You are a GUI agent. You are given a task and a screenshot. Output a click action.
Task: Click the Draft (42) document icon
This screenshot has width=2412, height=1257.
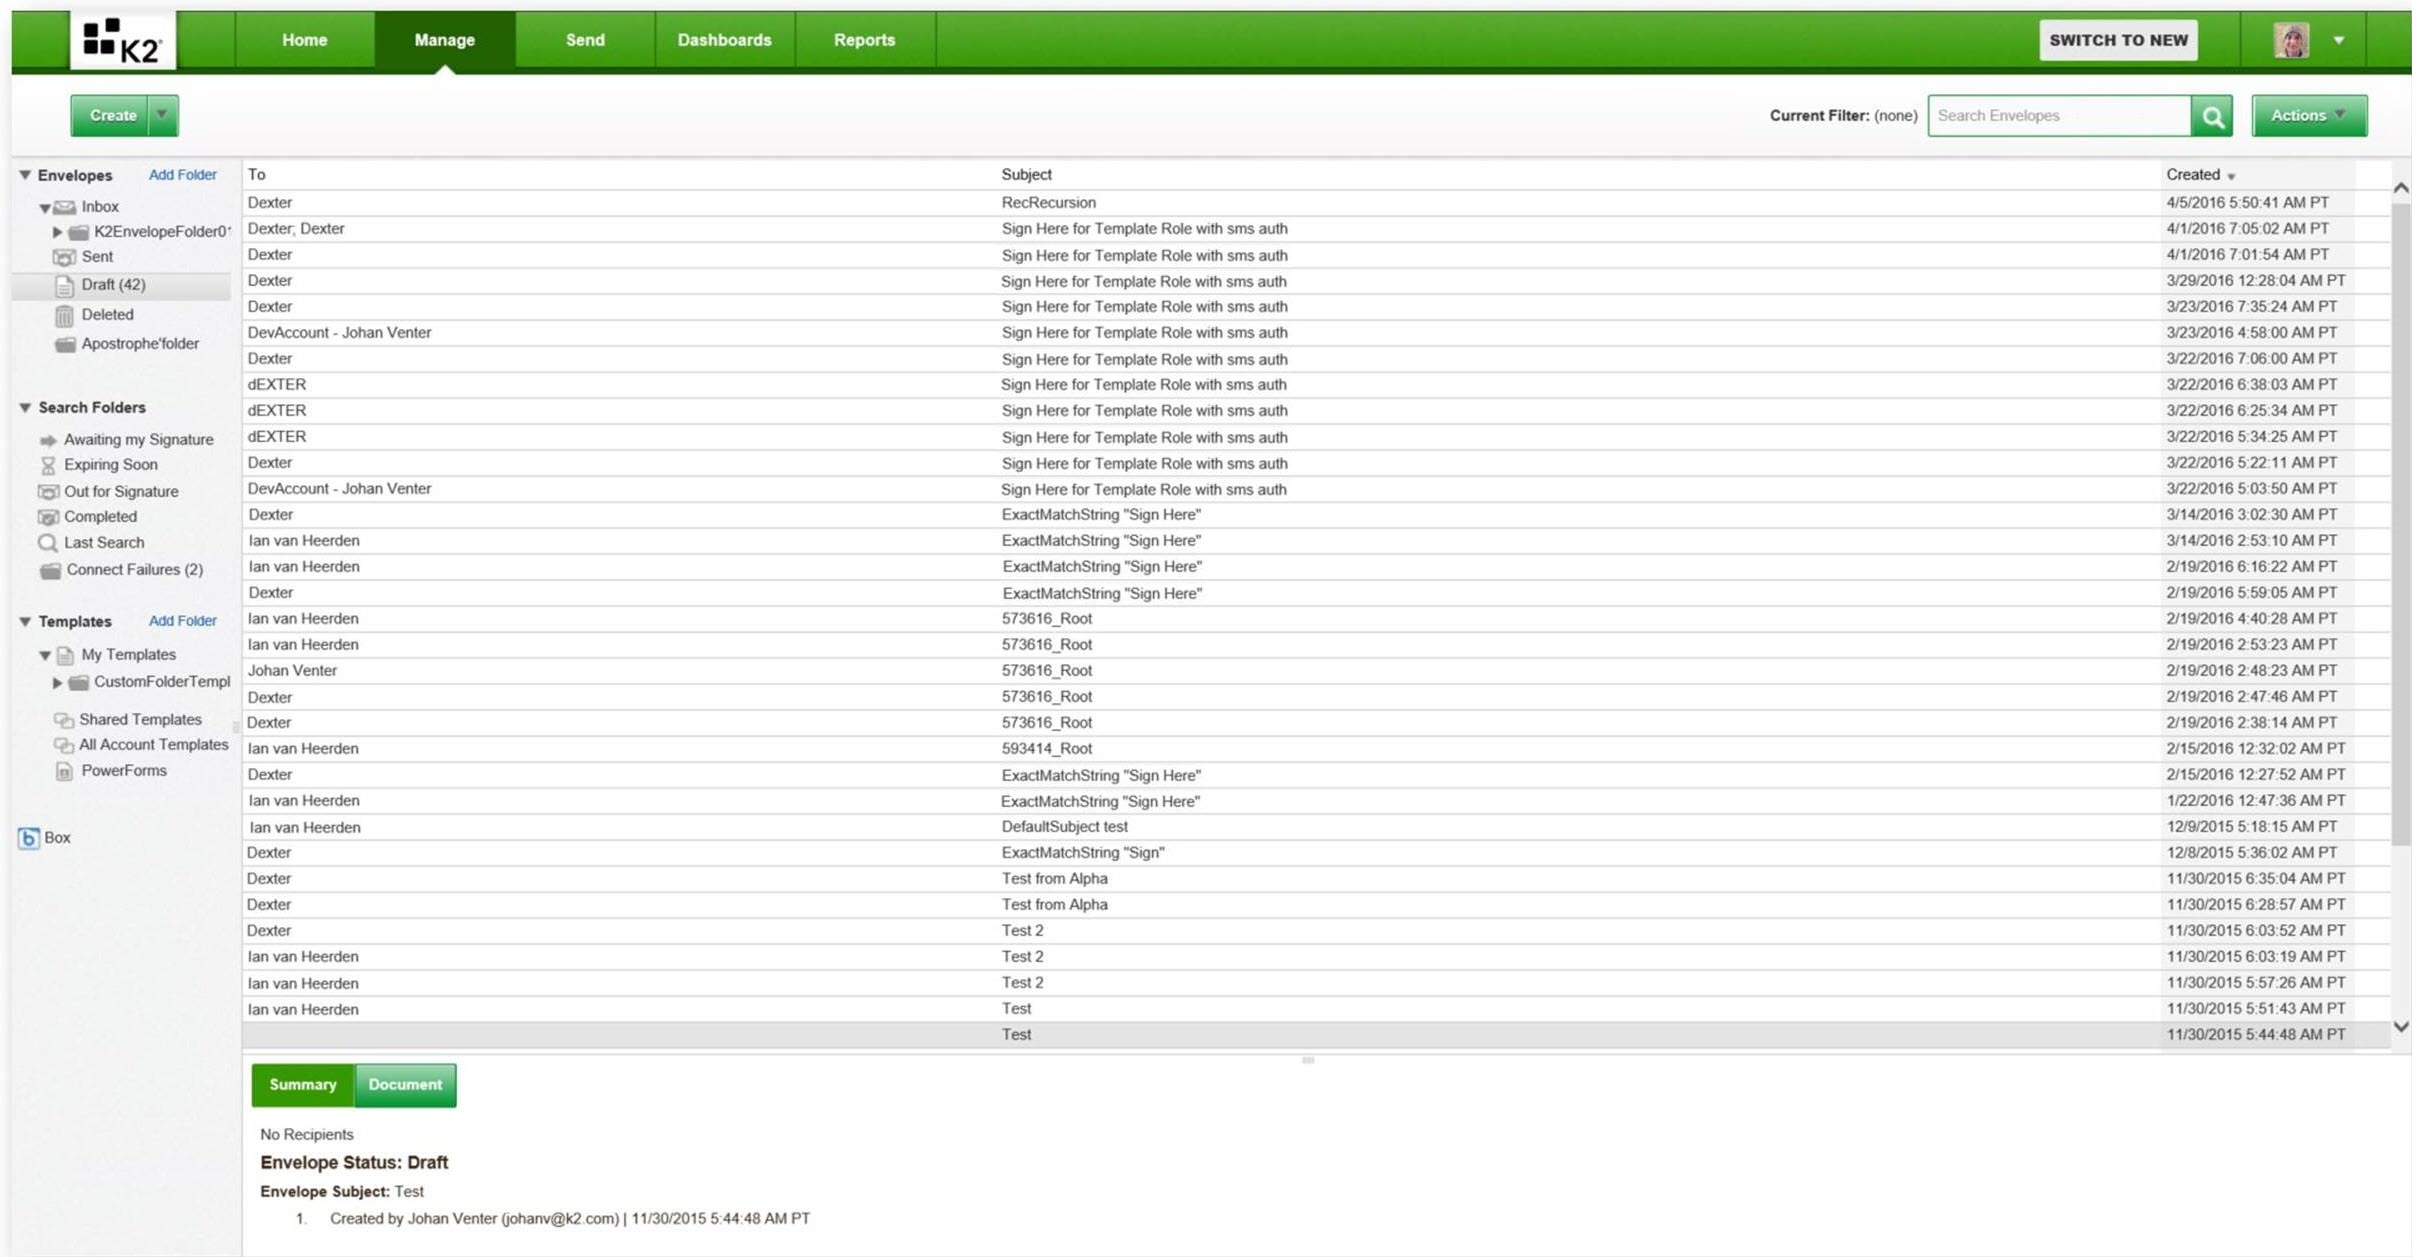pos(65,286)
